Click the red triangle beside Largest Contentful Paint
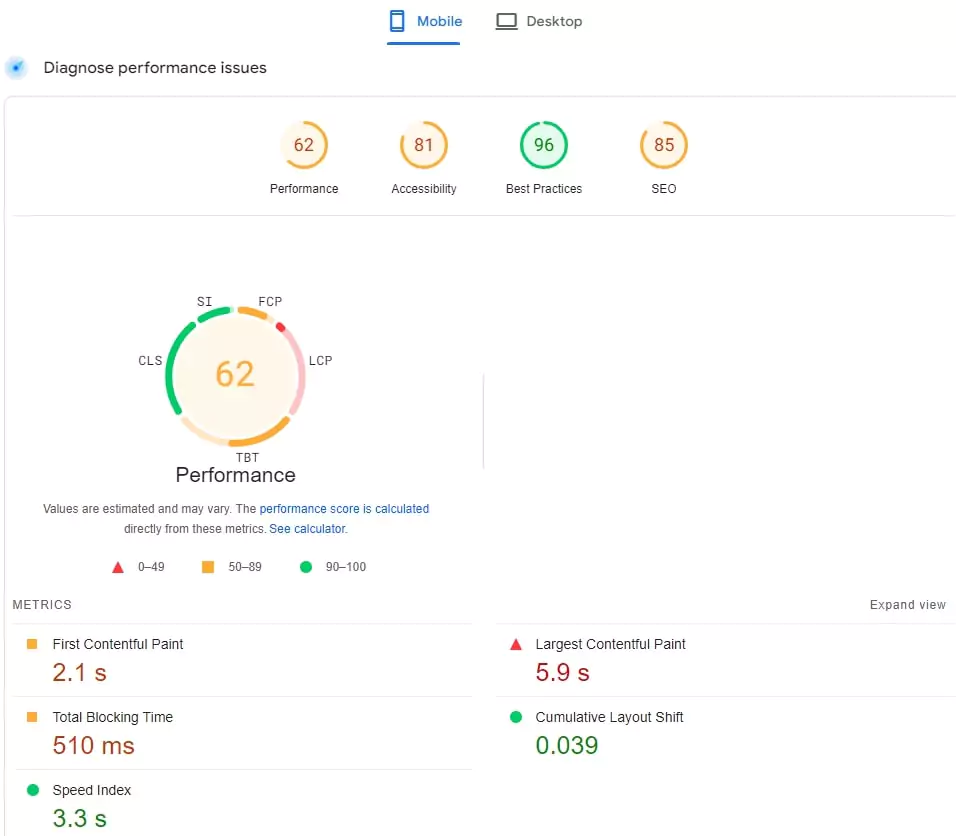The height and width of the screenshot is (836, 956). tap(514, 645)
